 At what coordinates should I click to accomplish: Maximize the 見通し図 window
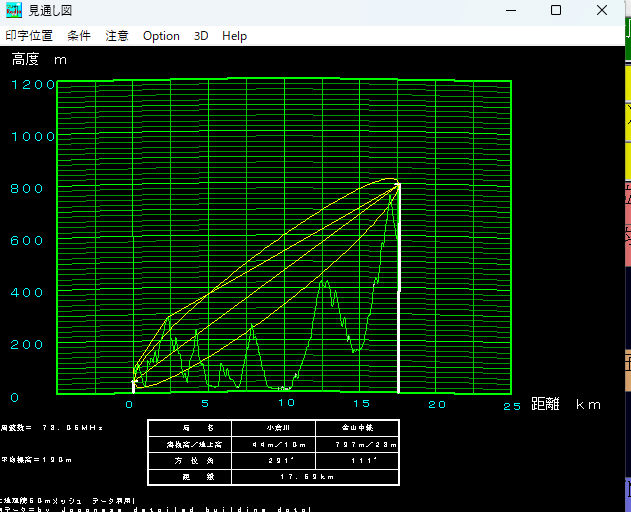pos(556,11)
